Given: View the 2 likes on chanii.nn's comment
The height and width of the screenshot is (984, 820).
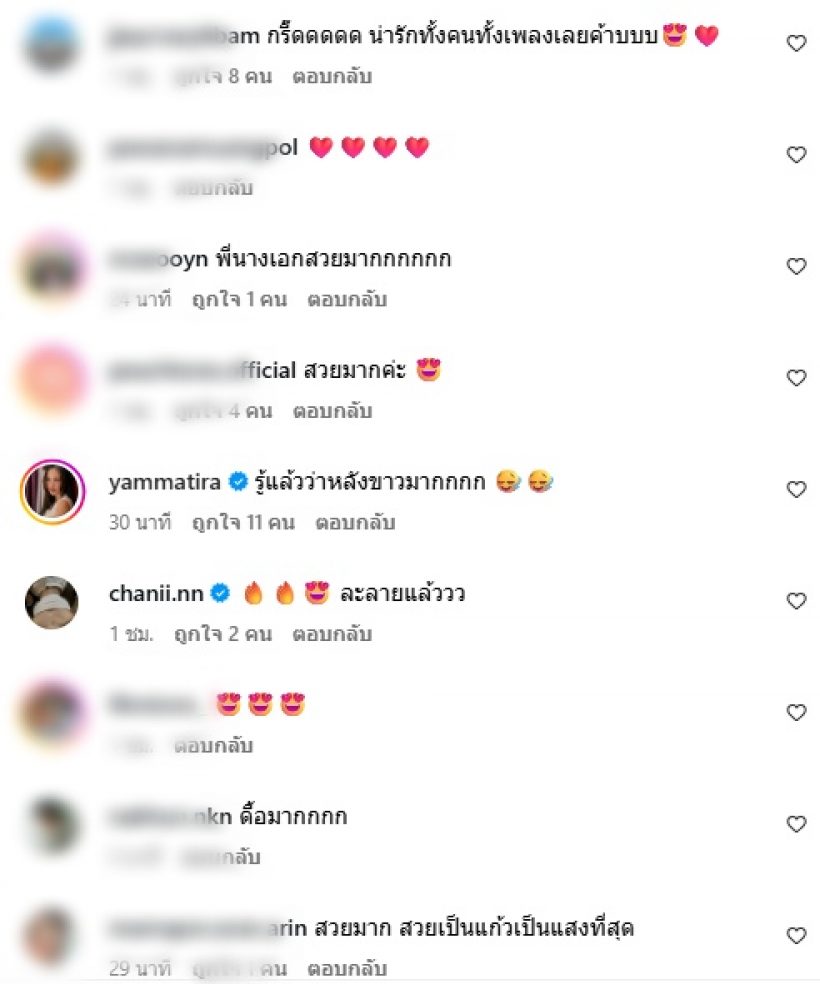Looking at the screenshot, I should click(223, 634).
